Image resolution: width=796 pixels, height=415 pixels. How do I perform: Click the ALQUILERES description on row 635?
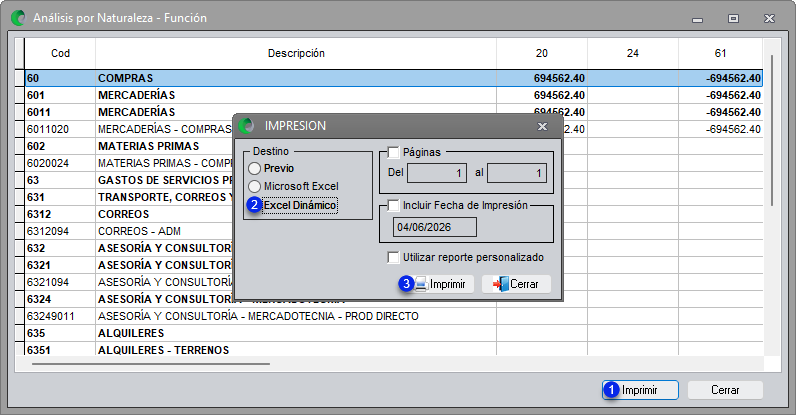pyautogui.click(x=131, y=334)
